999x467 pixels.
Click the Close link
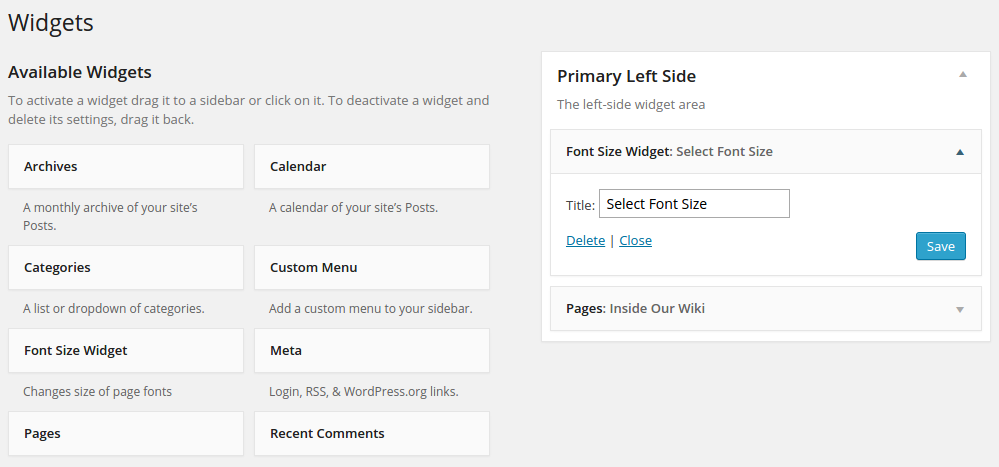(635, 241)
